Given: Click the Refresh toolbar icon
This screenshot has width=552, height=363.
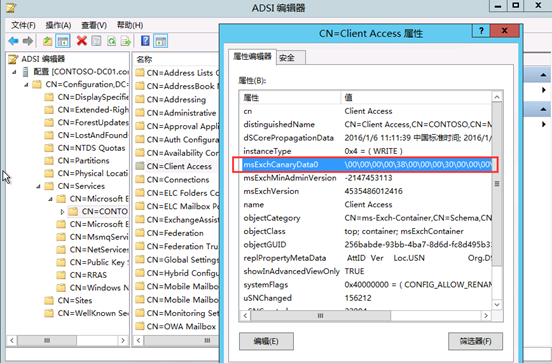Looking at the screenshot, I should click(111, 41).
